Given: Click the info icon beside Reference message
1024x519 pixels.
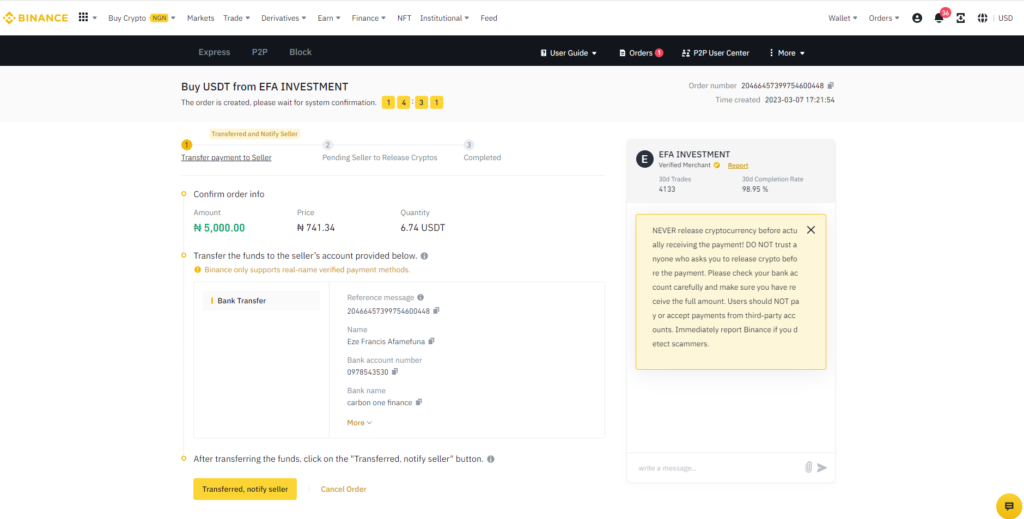Looking at the screenshot, I should [x=421, y=298].
